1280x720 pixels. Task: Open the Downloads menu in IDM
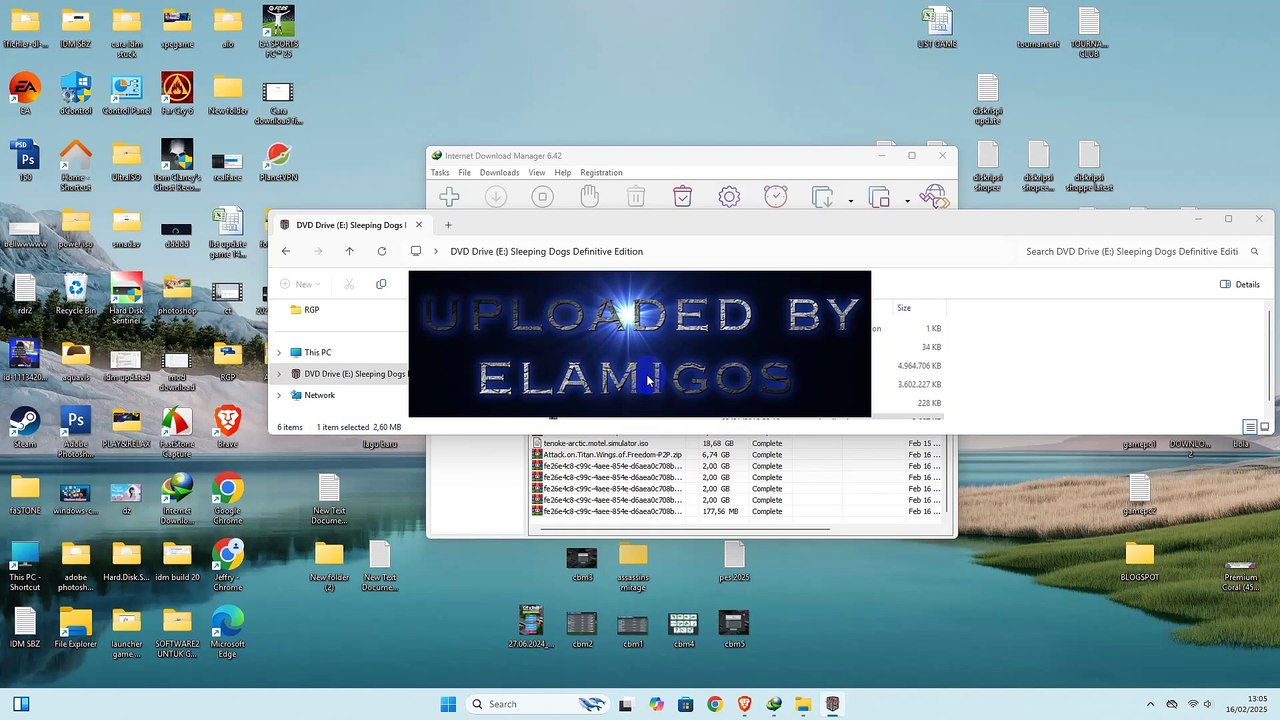click(x=500, y=173)
